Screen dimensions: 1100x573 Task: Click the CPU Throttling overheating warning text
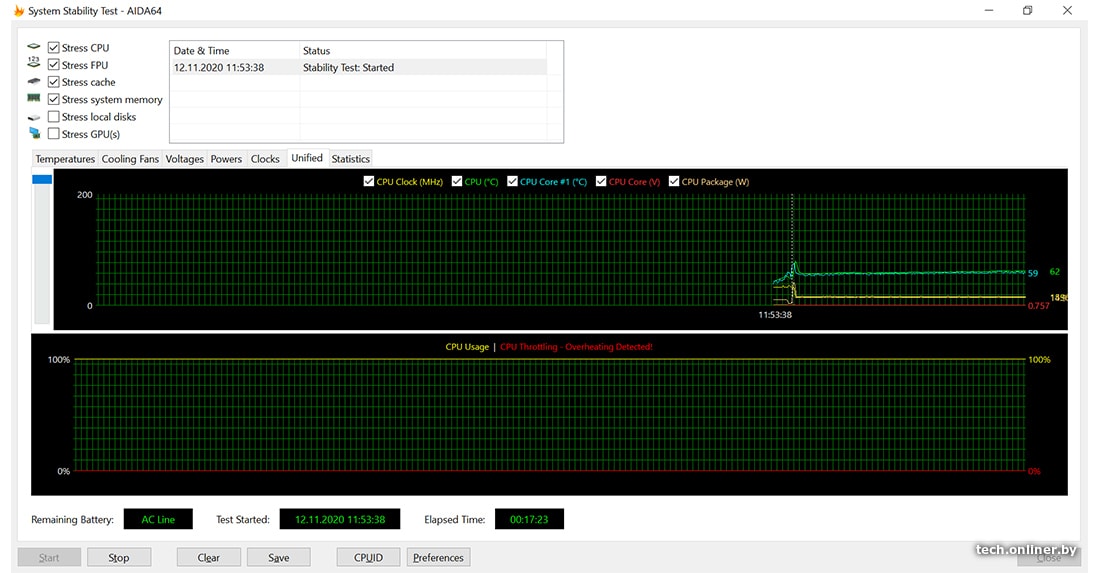click(x=576, y=346)
